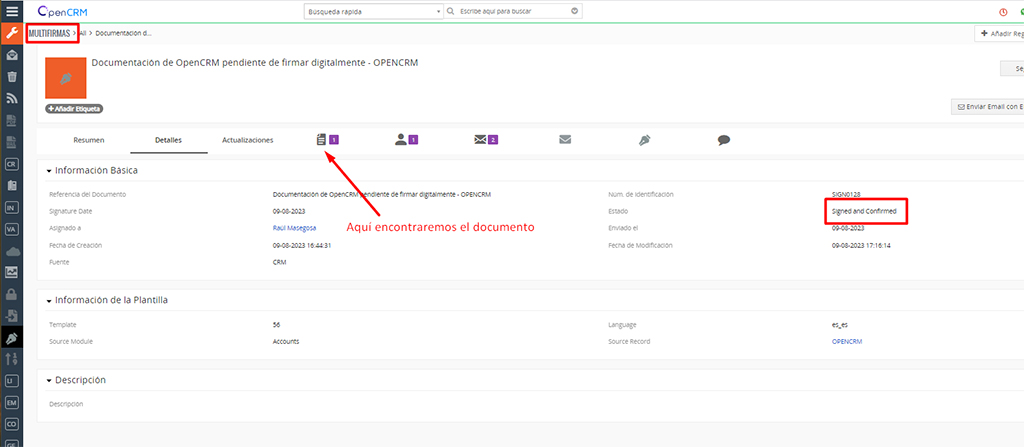Click the Añadir Etiqueta button
The height and width of the screenshot is (447, 1024).
[74, 109]
